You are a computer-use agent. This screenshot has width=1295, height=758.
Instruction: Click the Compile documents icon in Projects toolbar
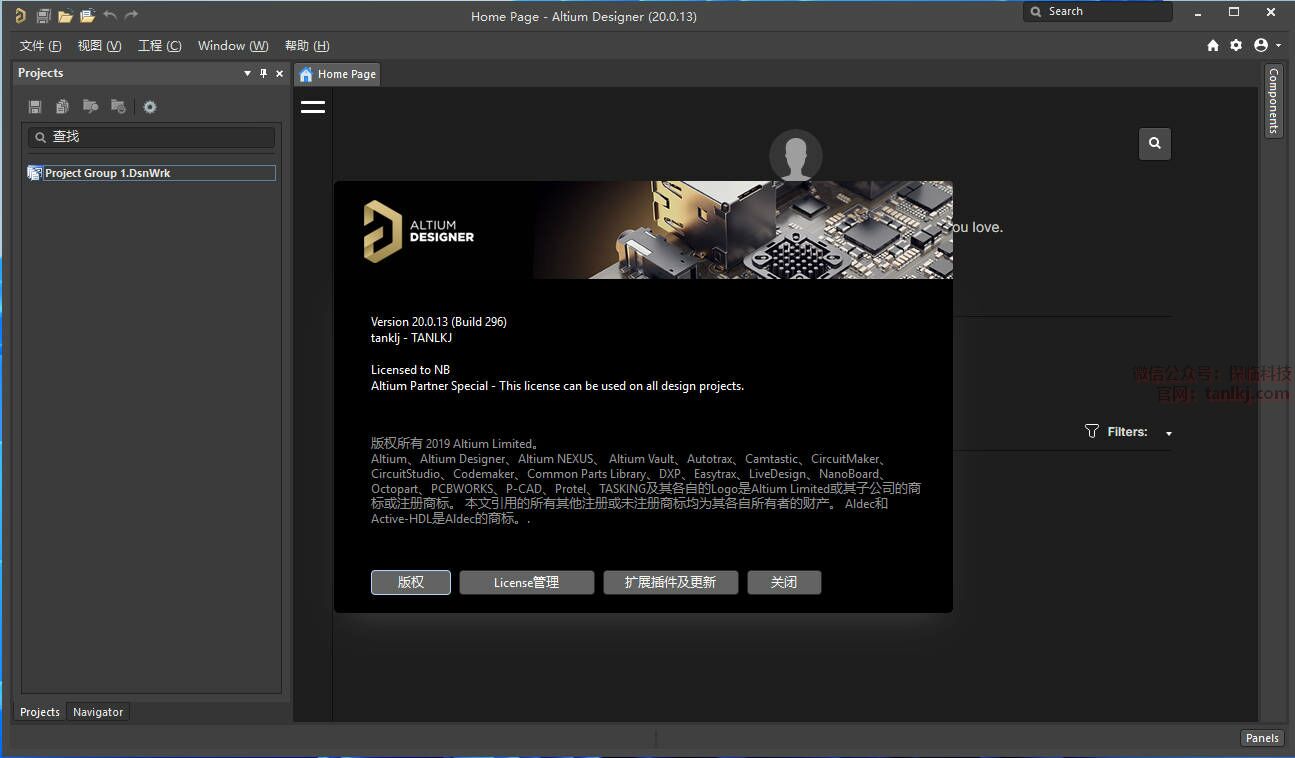(x=62, y=107)
